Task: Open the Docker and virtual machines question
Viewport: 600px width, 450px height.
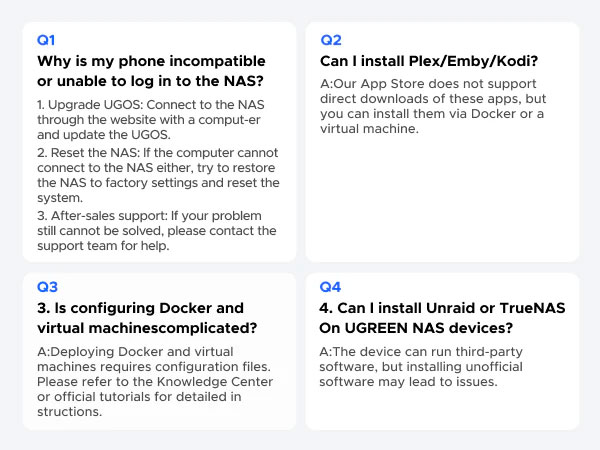Action: coord(147,318)
